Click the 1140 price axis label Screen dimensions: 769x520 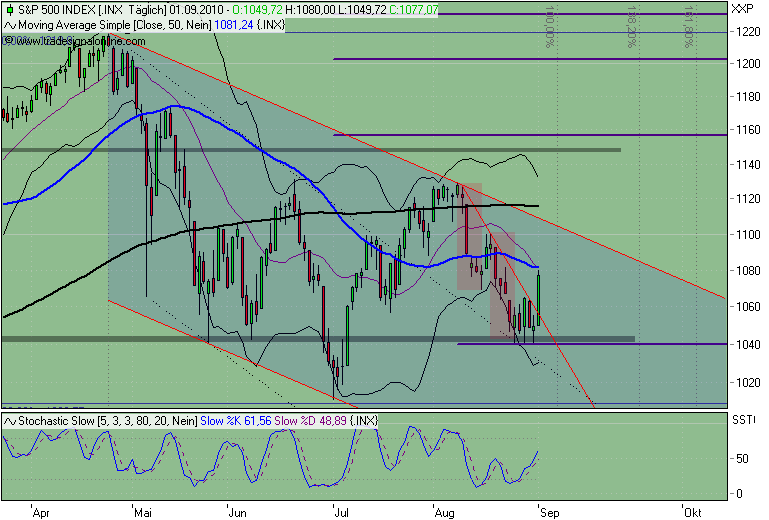click(748, 165)
